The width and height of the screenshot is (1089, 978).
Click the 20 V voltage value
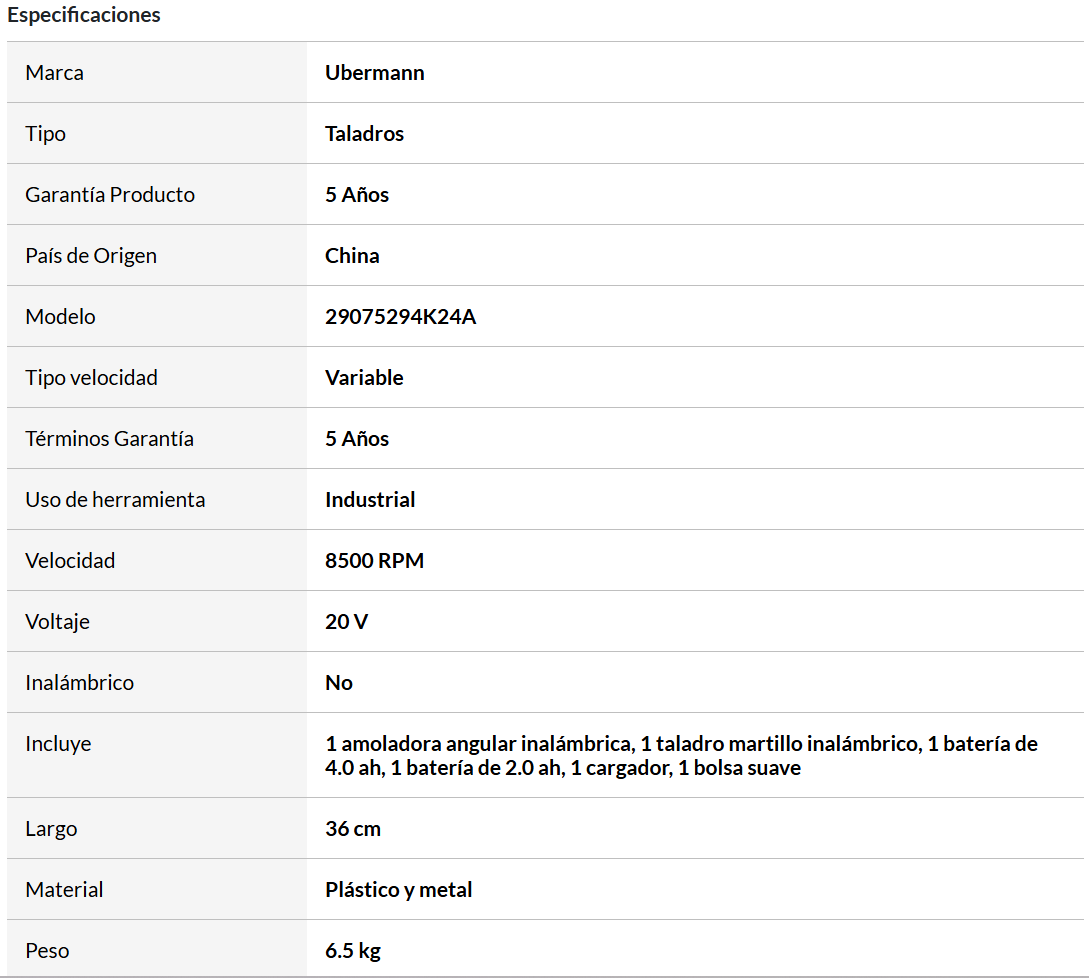point(346,622)
